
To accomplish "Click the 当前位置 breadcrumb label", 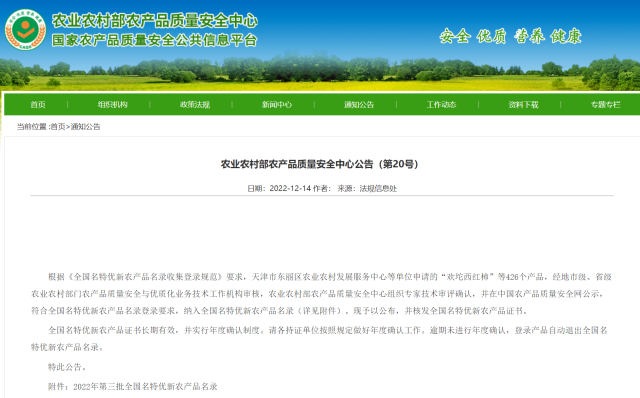I will pyautogui.click(x=31, y=127).
